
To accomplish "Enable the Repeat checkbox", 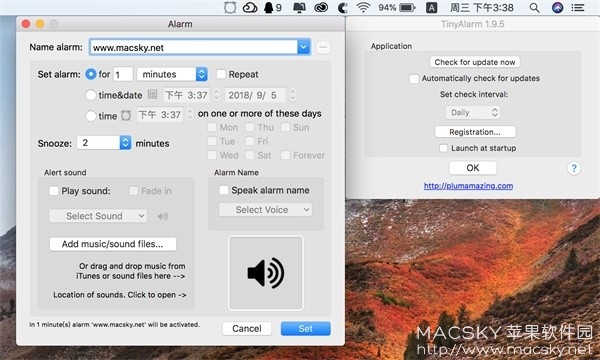I will [221, 74].
